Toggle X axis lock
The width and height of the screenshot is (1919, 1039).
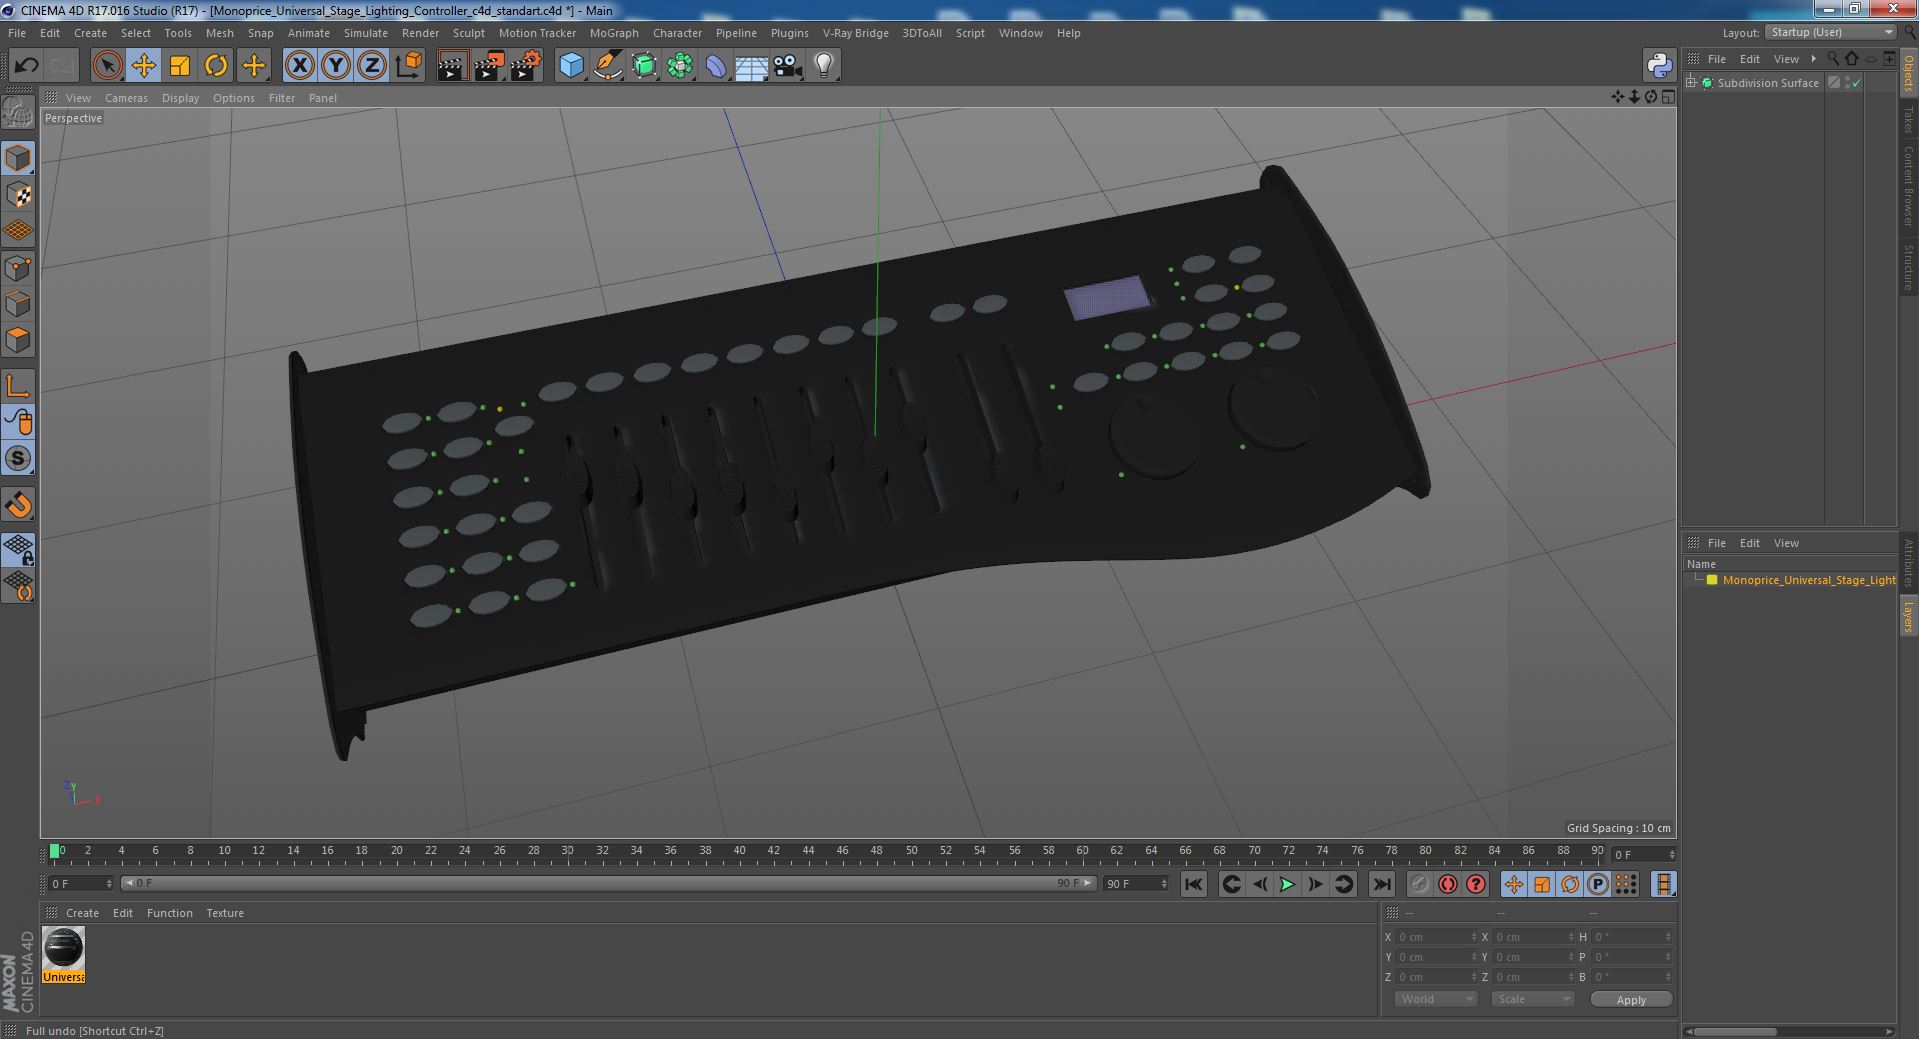pos(299,66)
